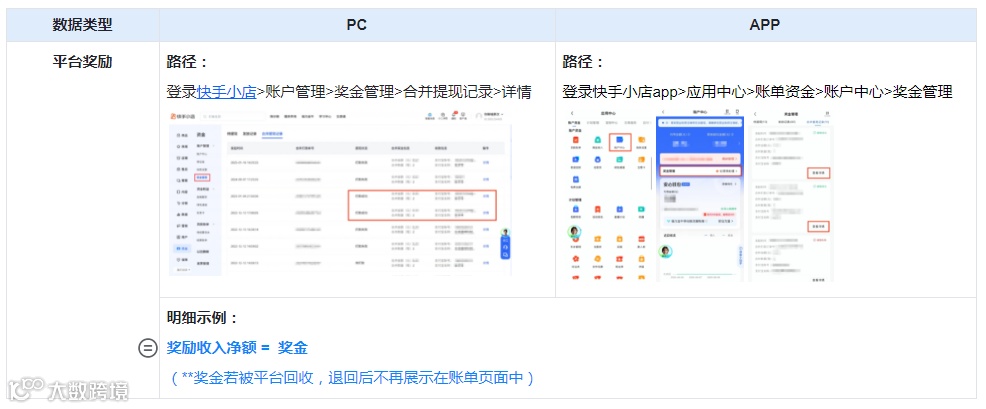Click path text starting 登录快手小店app>应用中心
Viewport: 986px width, 409px height.
coord(758,92)
